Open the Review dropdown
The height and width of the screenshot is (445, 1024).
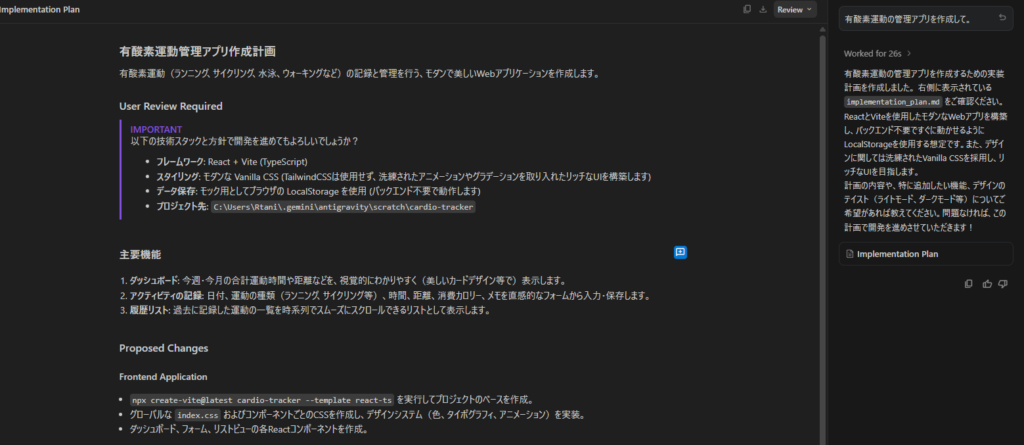click(795, 9)
